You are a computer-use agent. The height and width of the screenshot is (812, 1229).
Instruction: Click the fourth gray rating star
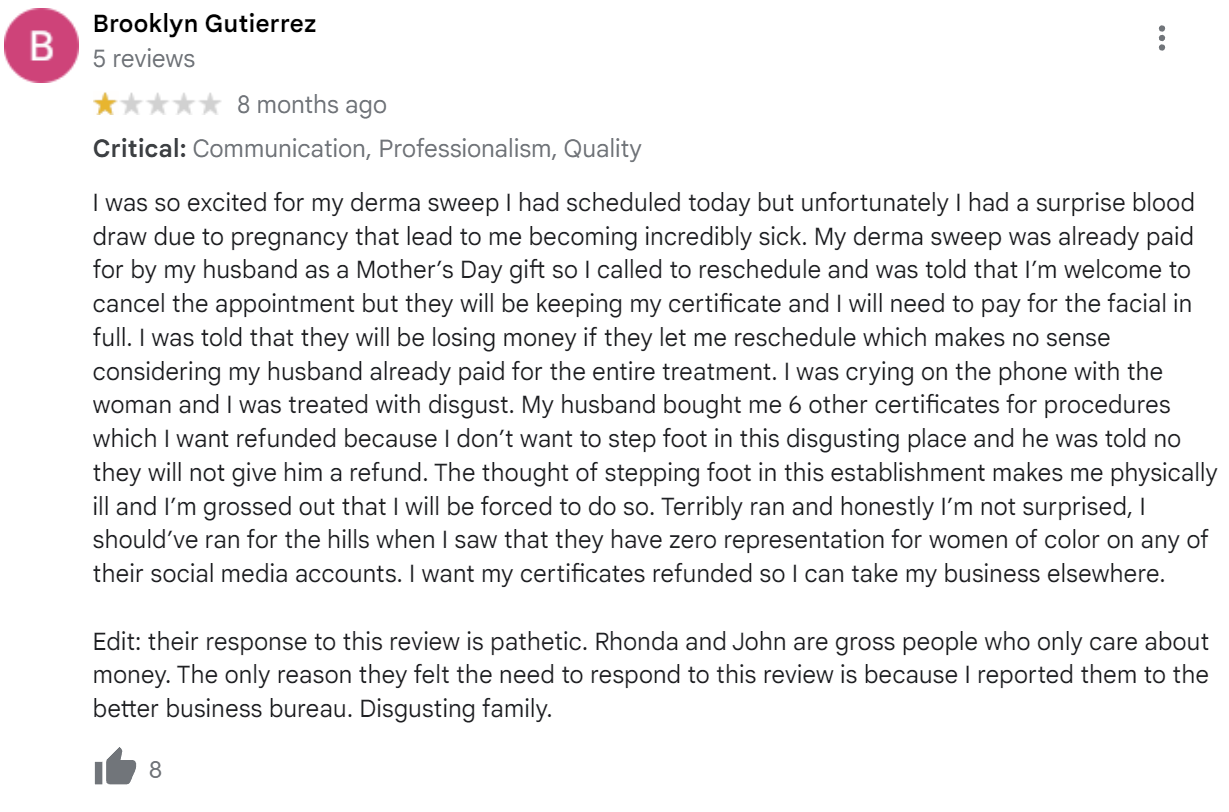(183, 104)
